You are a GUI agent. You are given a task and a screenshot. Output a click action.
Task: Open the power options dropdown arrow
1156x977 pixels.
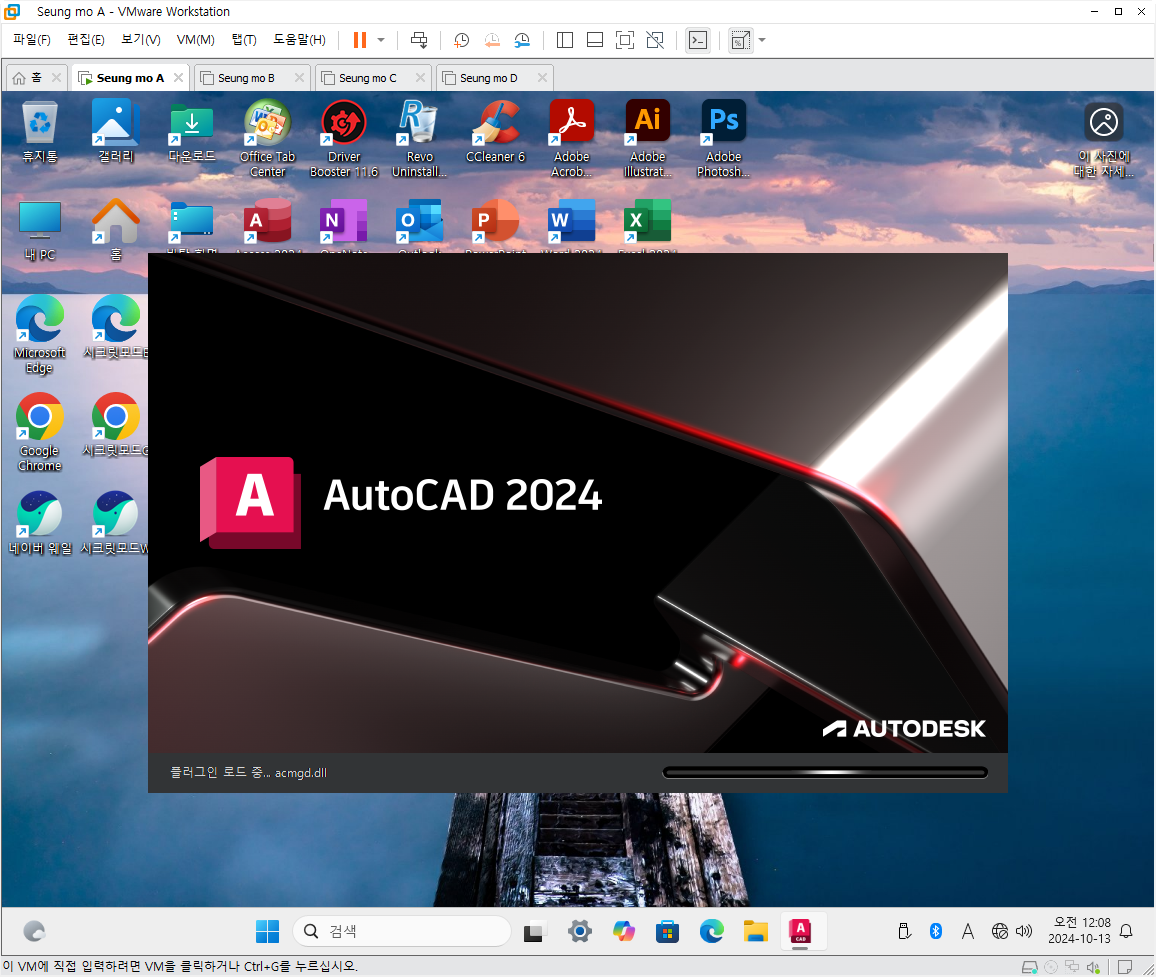point(381,40)
